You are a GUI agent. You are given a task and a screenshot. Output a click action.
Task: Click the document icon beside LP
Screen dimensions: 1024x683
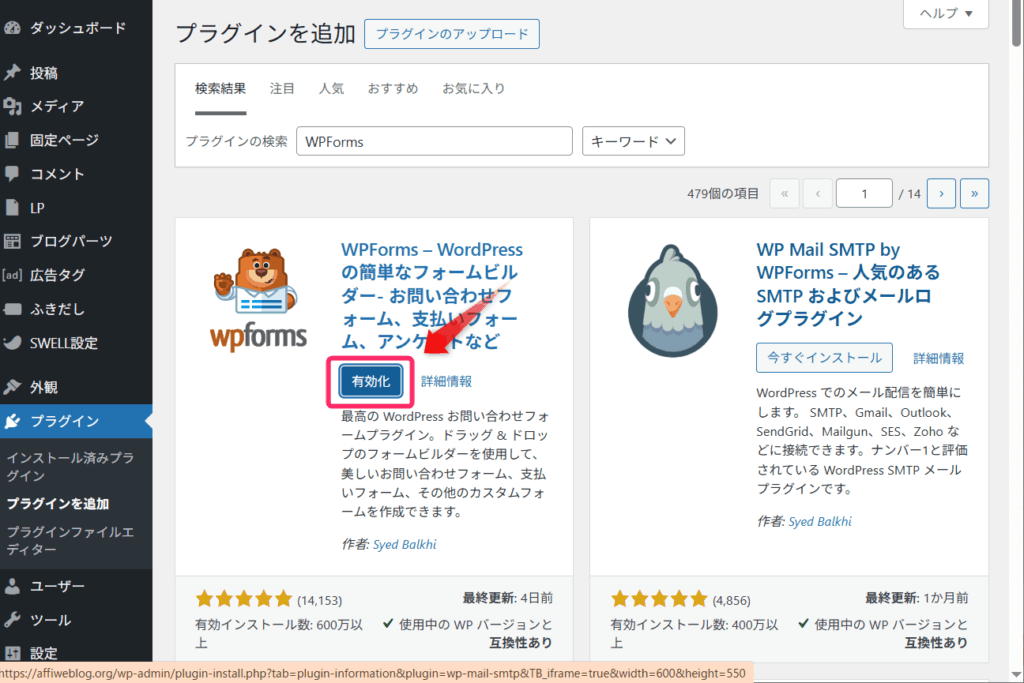coord(12,208)
